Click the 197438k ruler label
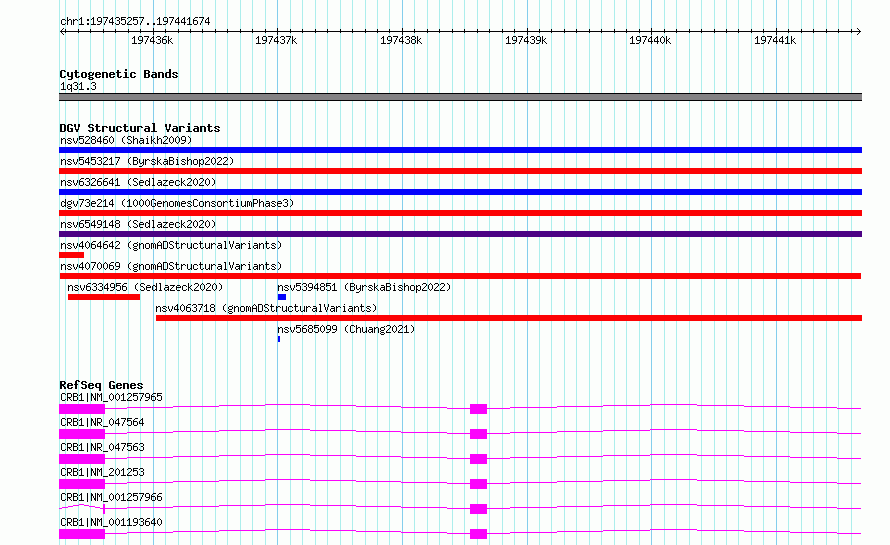 pos(401,40)
